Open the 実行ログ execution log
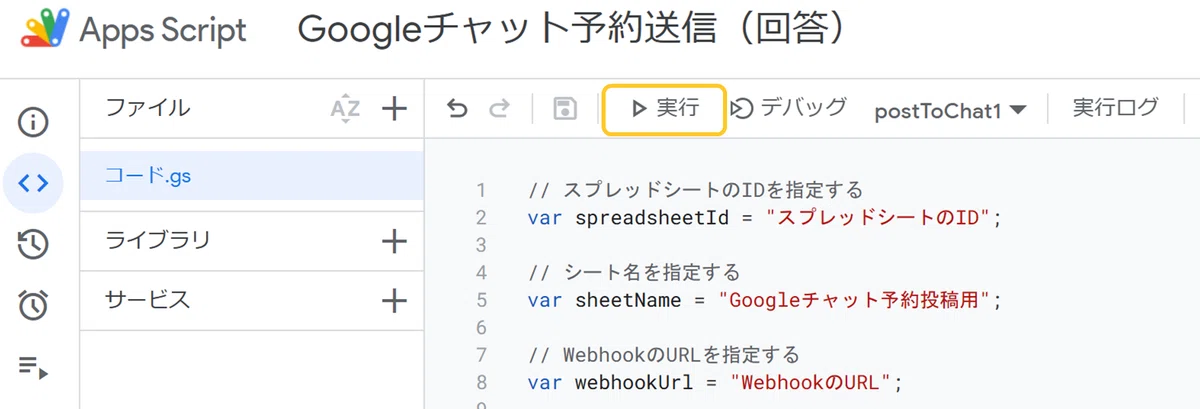Screen dimensions: 1200x409 pos(1115,108)
